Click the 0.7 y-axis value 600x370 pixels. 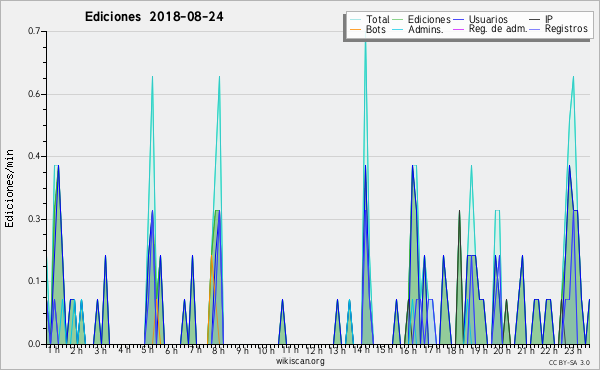34,31
